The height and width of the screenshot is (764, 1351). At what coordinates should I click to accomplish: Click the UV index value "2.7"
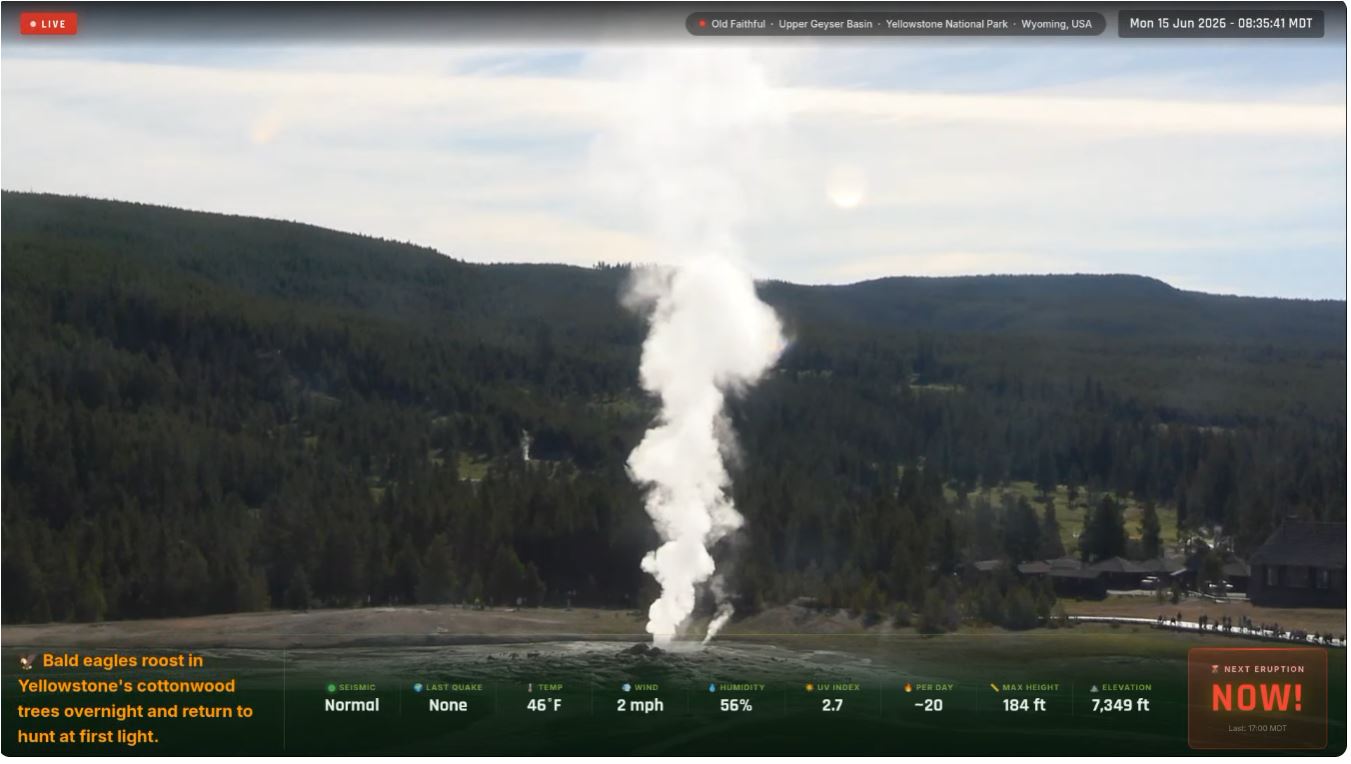pos(832,705)
